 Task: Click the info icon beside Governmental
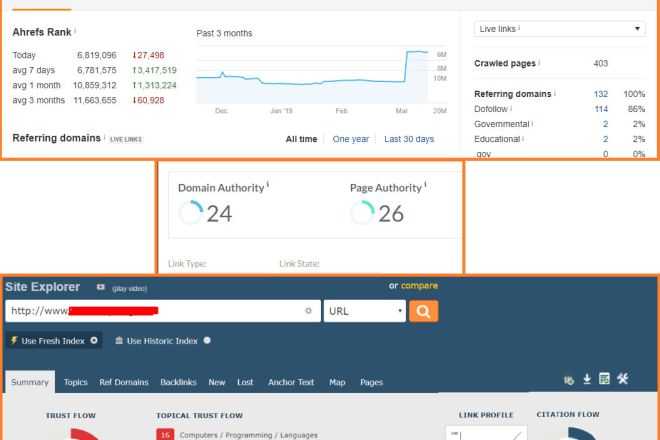coord(532,124)
